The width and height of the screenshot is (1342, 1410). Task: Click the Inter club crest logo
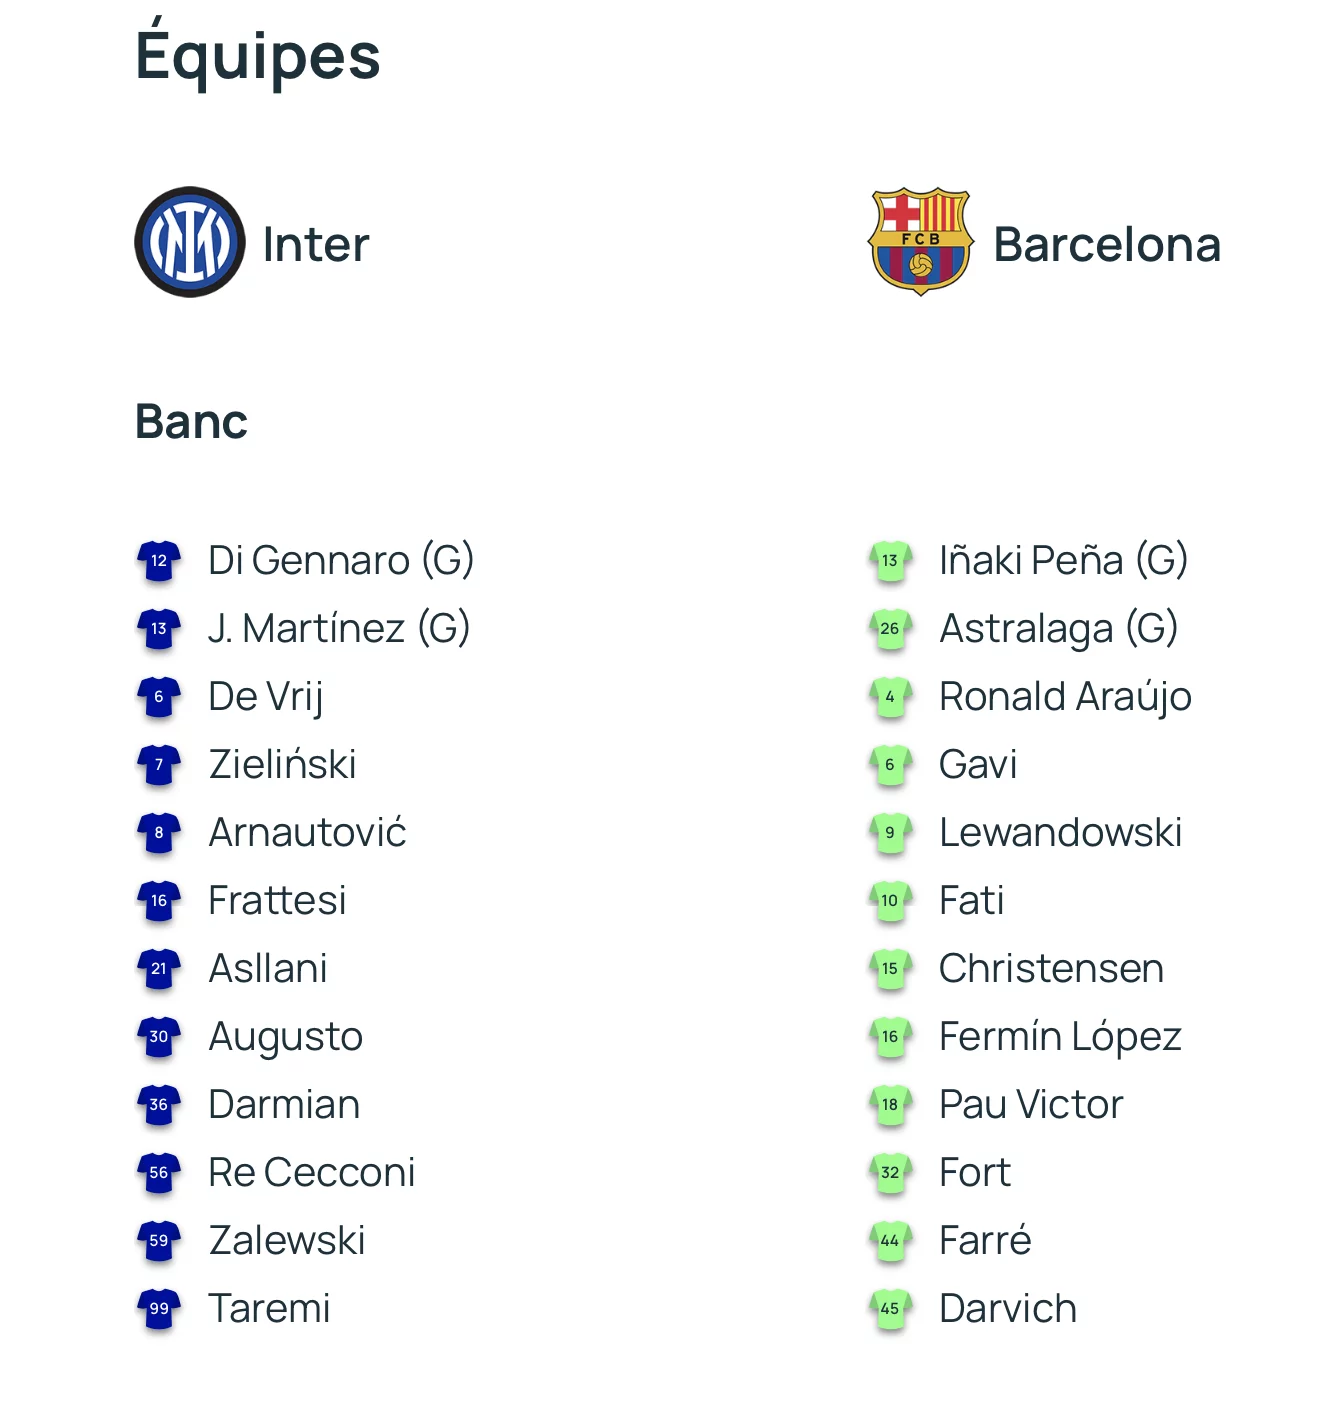pos(190,242)
